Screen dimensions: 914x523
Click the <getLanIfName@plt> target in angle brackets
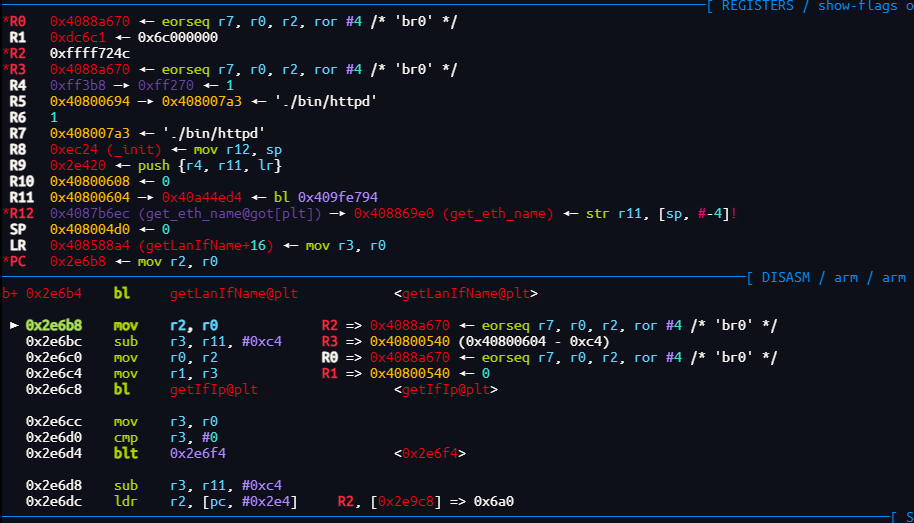466,293
